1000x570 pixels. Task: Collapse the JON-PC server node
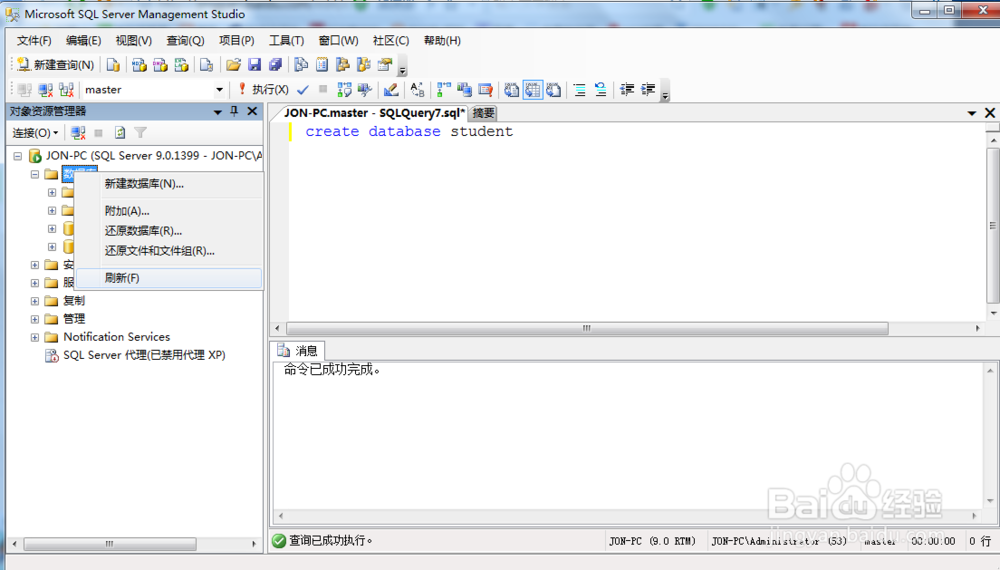tap(18, 156)
